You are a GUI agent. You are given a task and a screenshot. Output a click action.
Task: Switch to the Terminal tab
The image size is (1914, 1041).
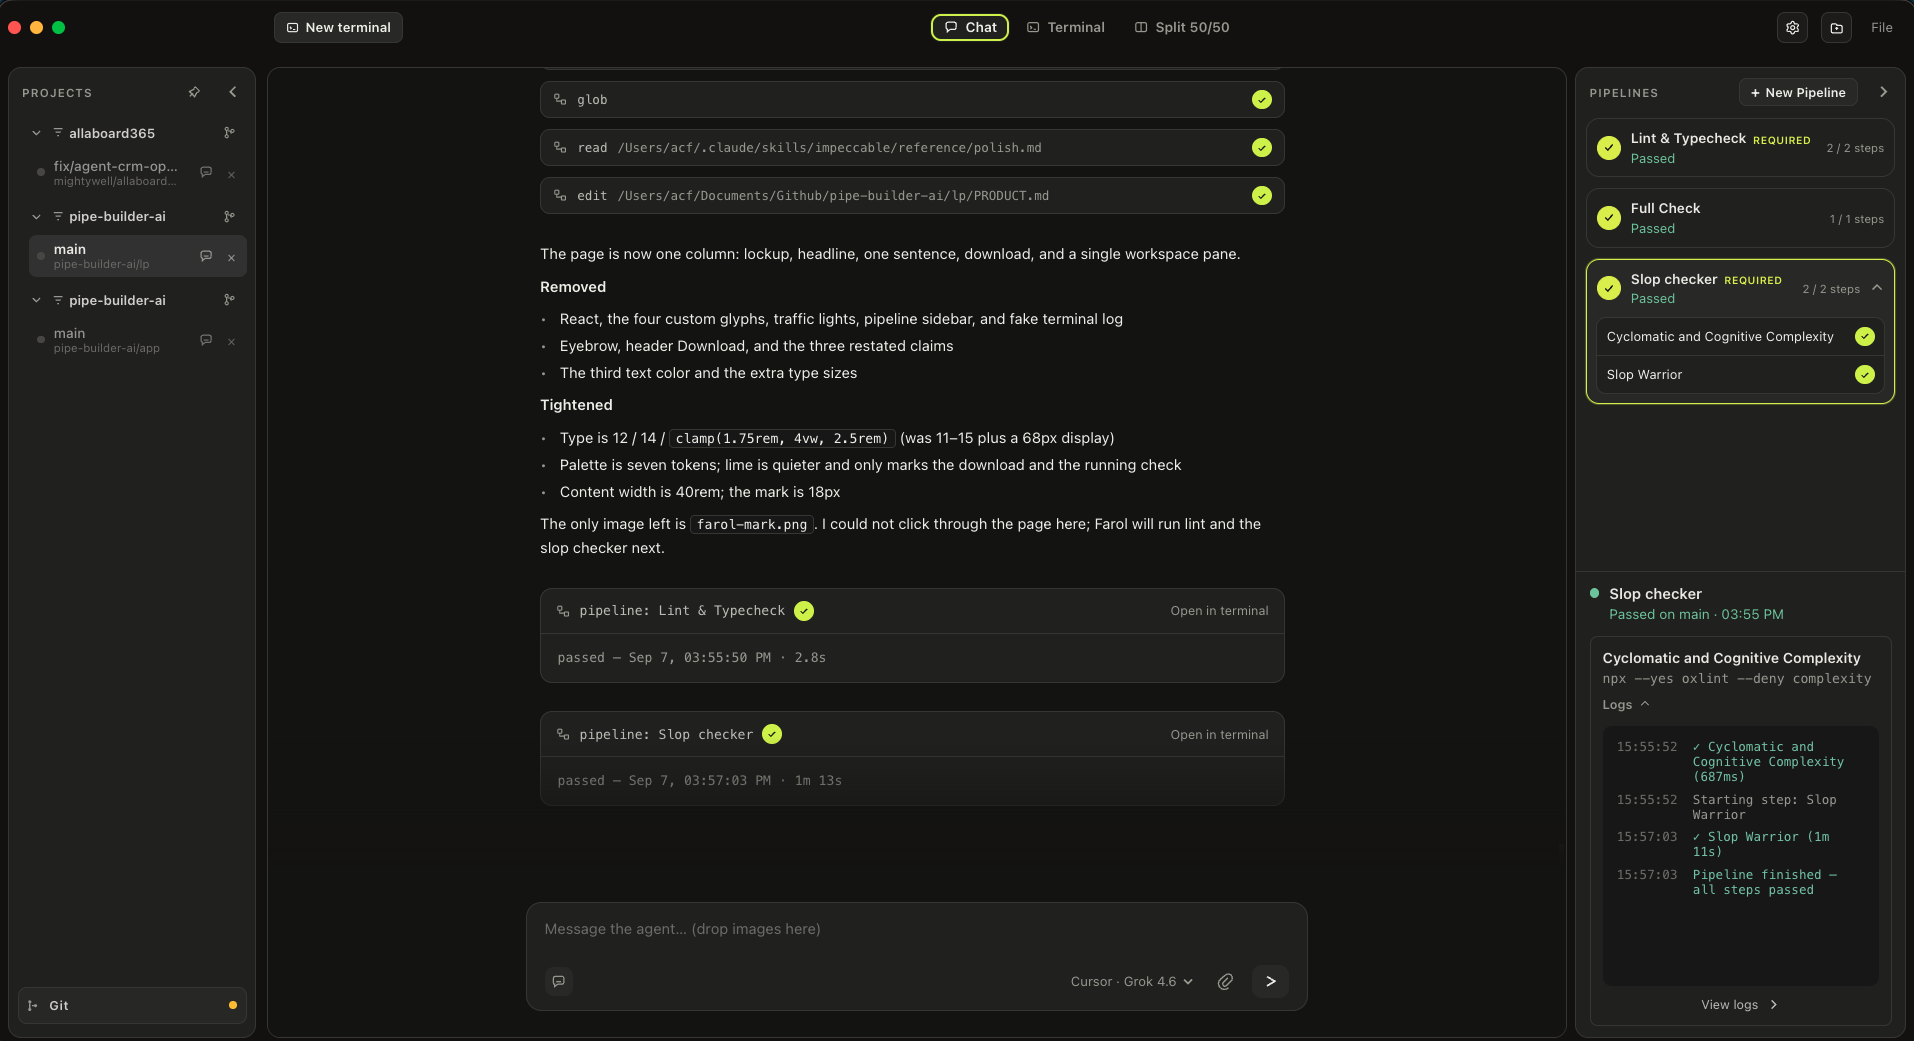[x=1065, y=27]
